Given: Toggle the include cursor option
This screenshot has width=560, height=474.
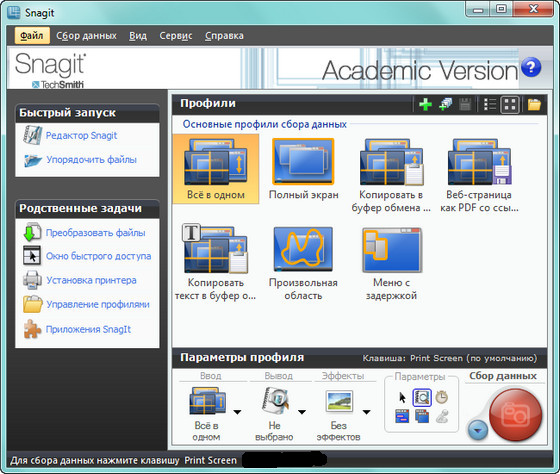Looking at the screenshot, I should click(x=402, y=398).
